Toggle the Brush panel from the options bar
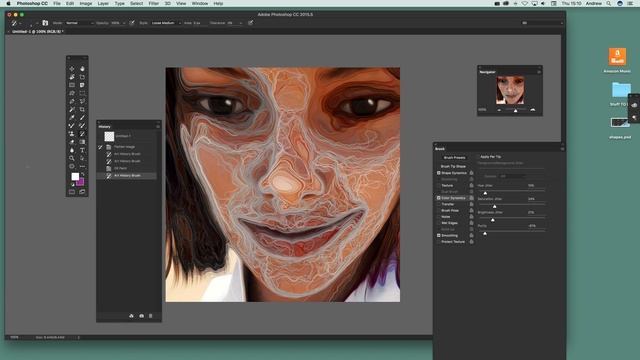Image resolution: width=640 pixels, height=360 pixels. click(45, 23)
